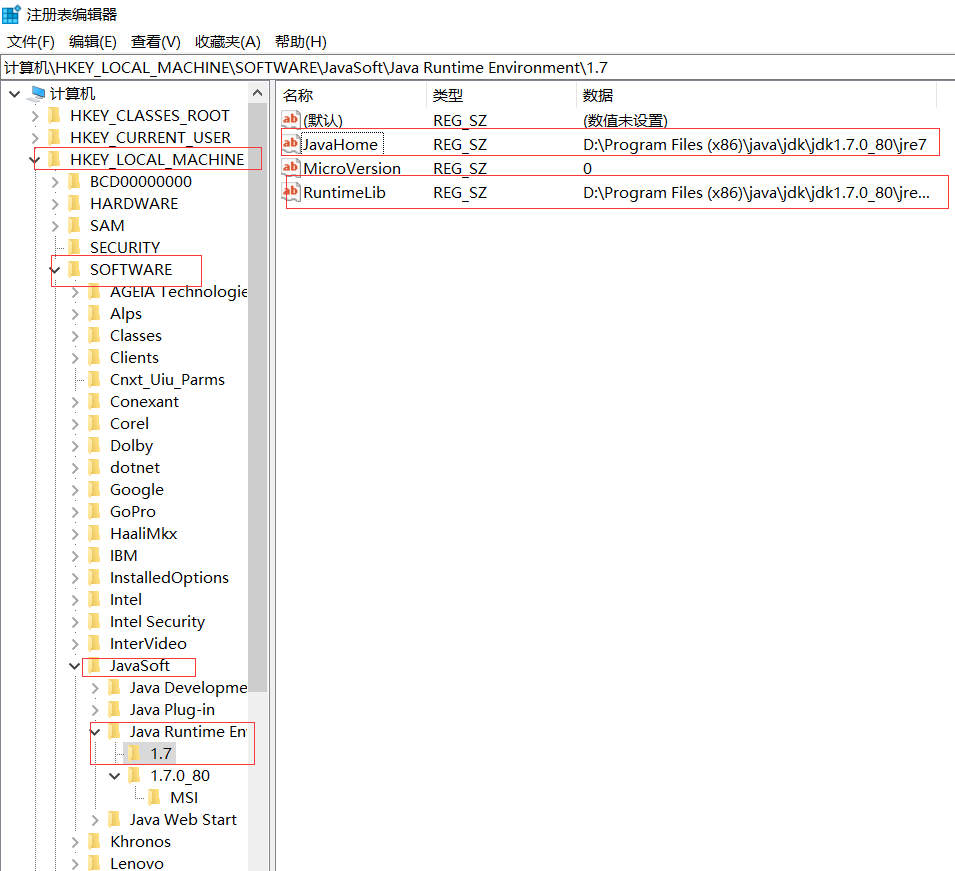The width and height of the screenshot is (955, 871).
Task: Collapse the SOFTWARE key chevron
Action: (x=55, y=270)
